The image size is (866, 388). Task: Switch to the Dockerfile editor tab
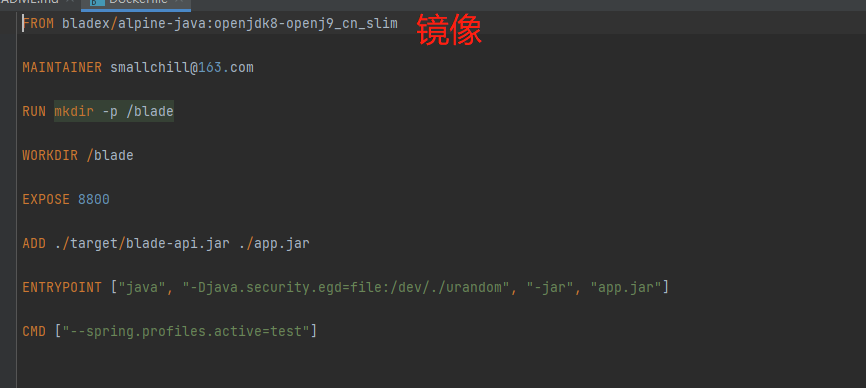(x=136, y=3)
